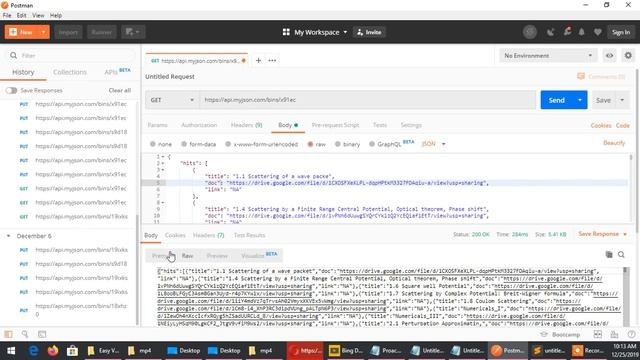The width and height of the screenshot is (640, 360).
Task: Click the response pane vertical scrollbar
Action: 625,297
